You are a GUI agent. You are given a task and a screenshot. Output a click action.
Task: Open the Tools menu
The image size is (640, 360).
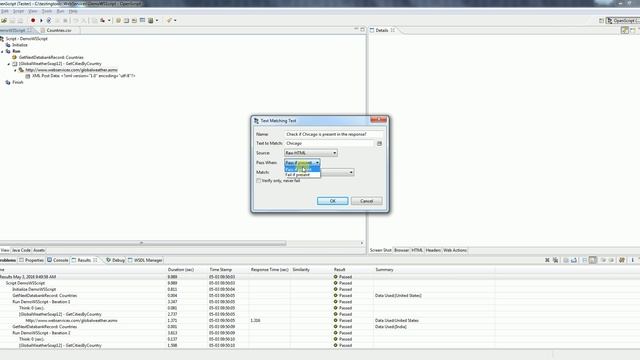point(47,11)
